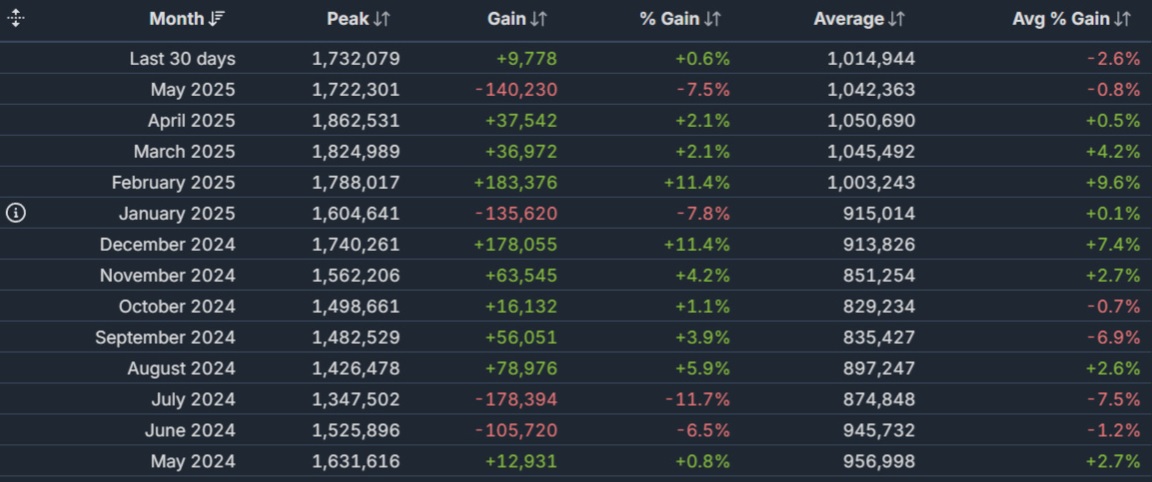Click the -178,394 gain value

tap(516, 400)
